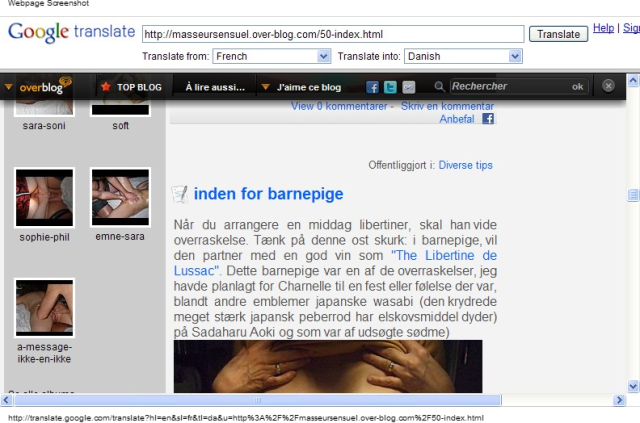Open the Help link
The height and width of the screenshot is (423, 640).
603,28
